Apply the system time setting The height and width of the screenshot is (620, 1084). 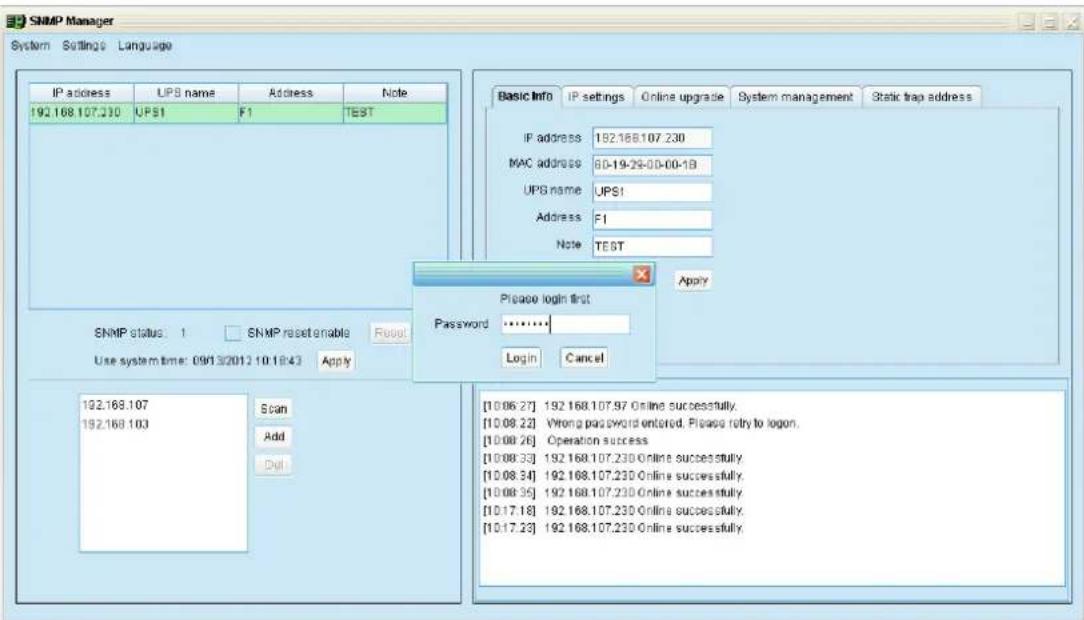[336, 361]
